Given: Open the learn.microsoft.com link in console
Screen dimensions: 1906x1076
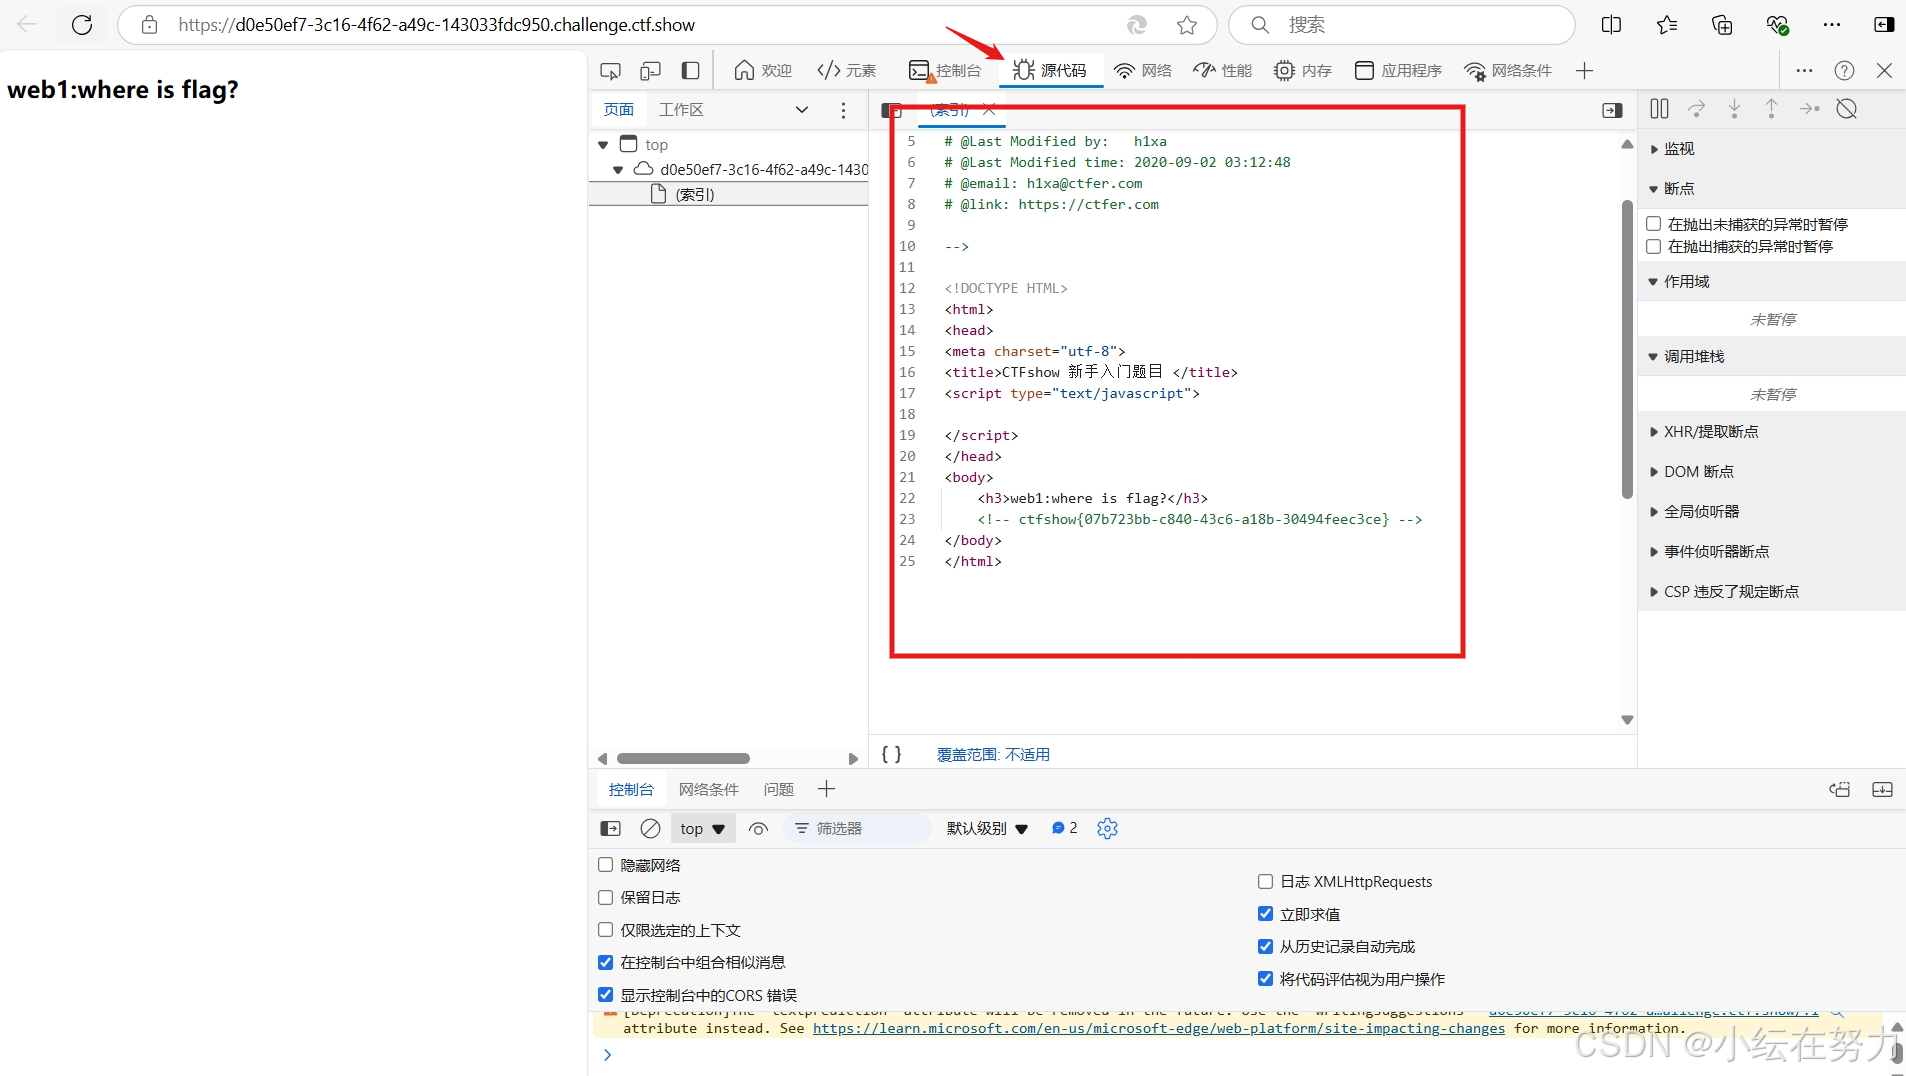Looking at the screenshot, I should point(1158,1029).
